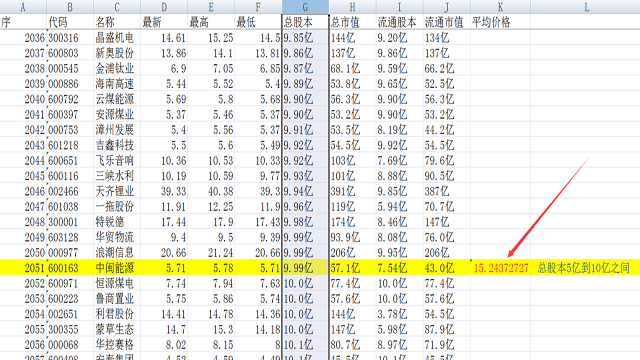
Task: Select column K header
Action: 500,7
